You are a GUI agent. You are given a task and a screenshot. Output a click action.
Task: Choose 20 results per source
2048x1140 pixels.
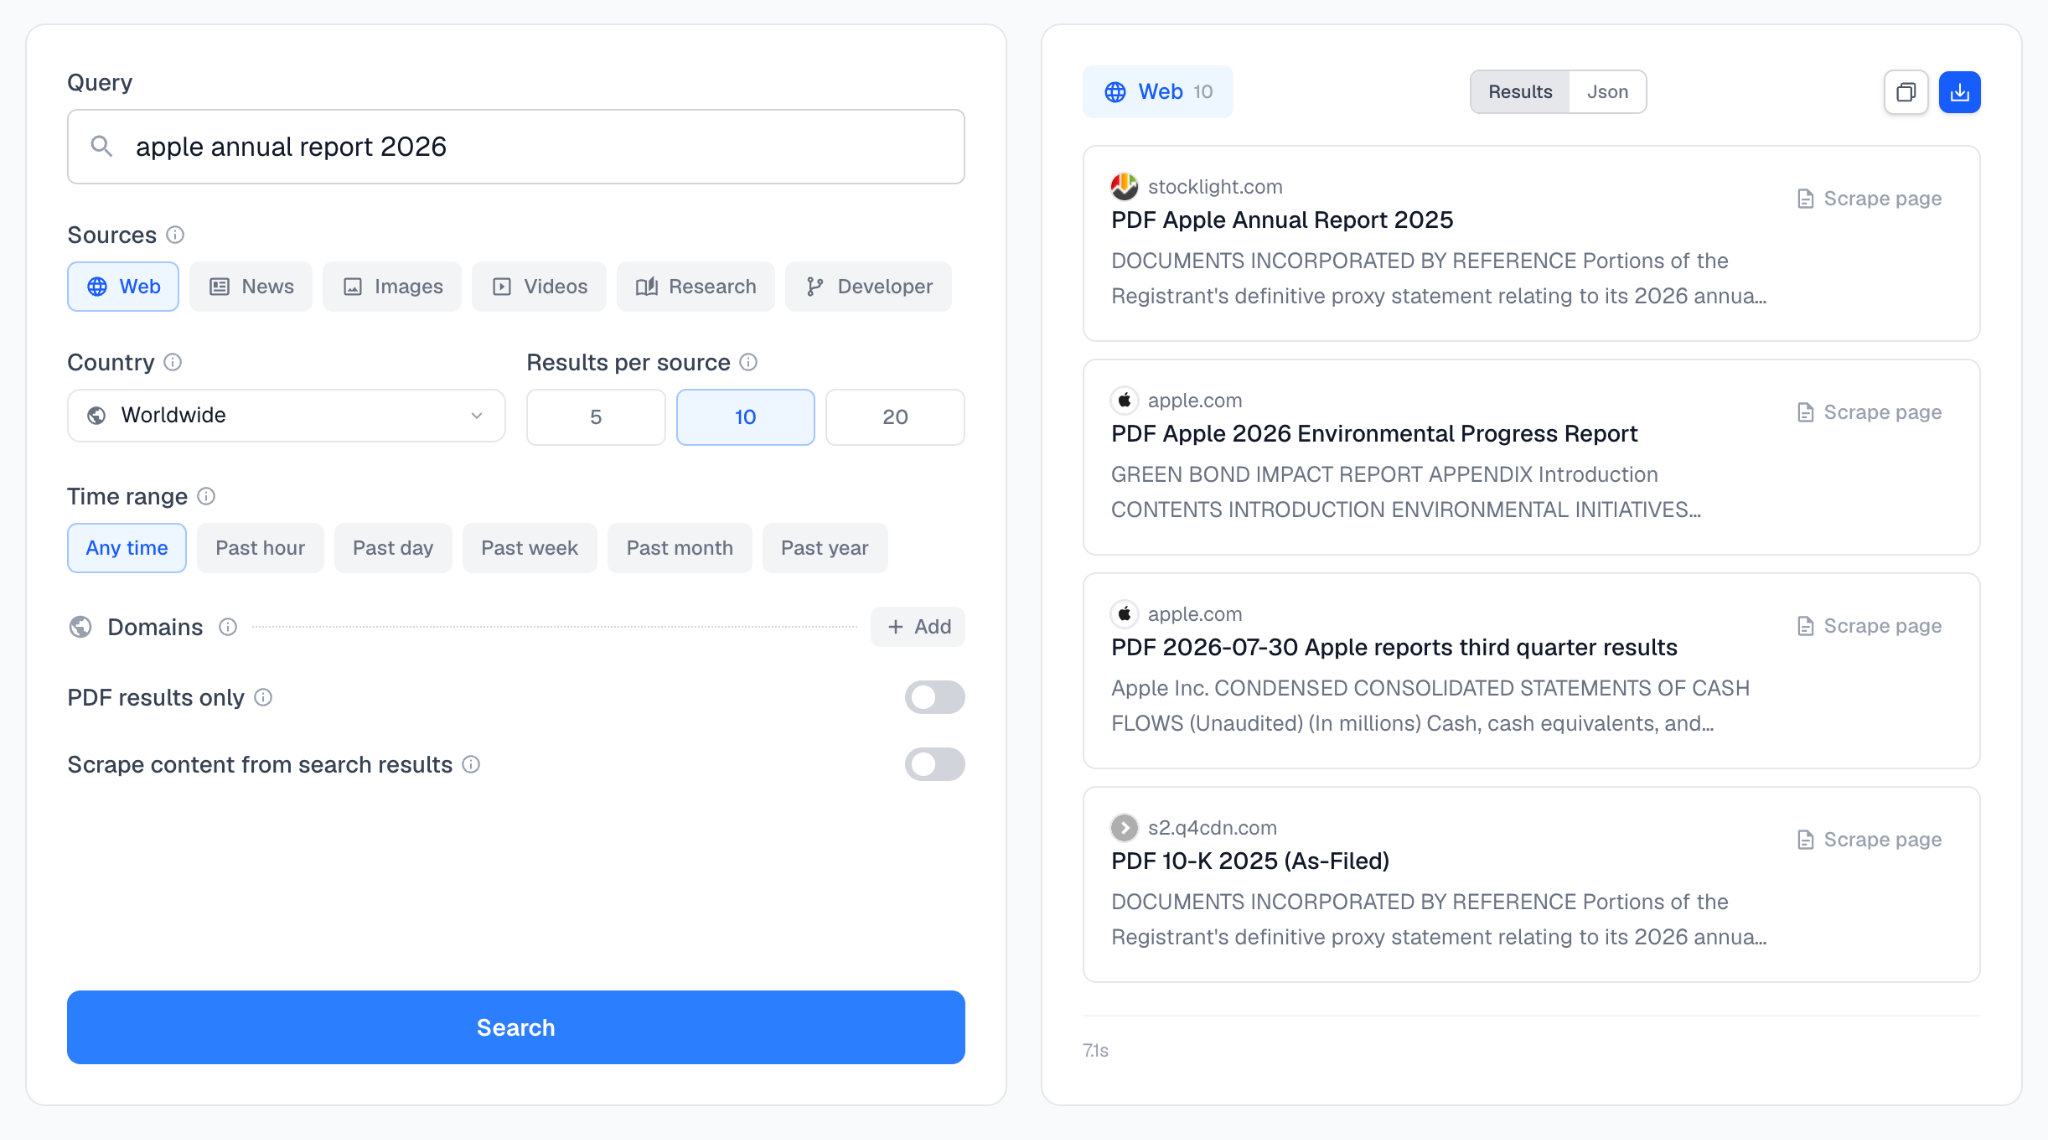click(x=895, y=417)
